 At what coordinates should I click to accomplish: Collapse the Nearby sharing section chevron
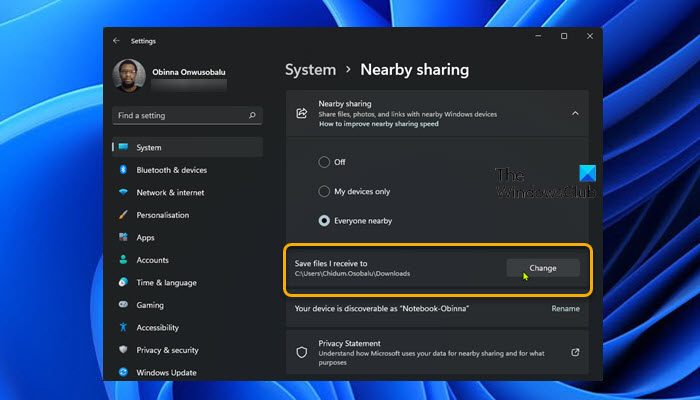click(x=575, y=114)
